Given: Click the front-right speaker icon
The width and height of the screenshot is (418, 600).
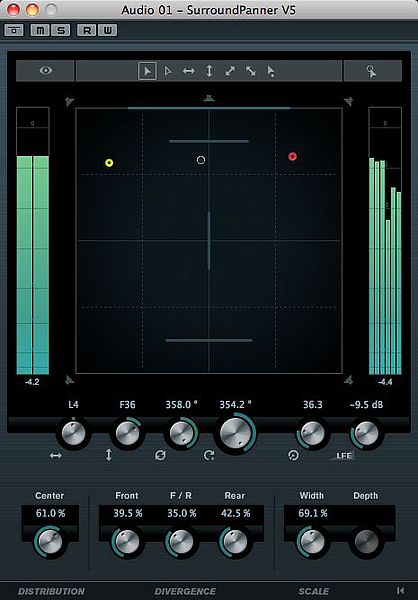Looking at the screenshot, I should click(348, 101).
